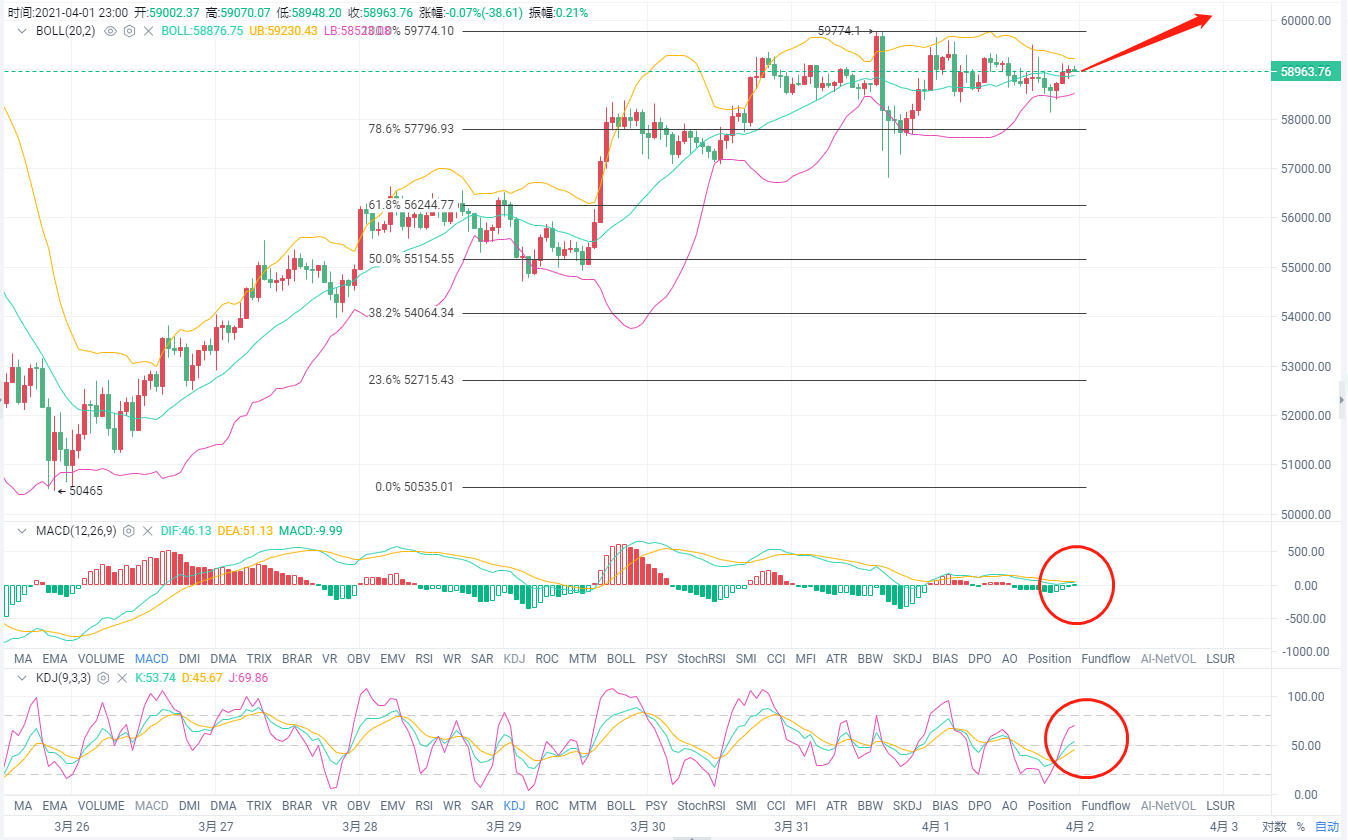Screen dimensions: 1348x840
Task: Select BRAR in the MACD panel indicator row
Action: pos(297,659)
